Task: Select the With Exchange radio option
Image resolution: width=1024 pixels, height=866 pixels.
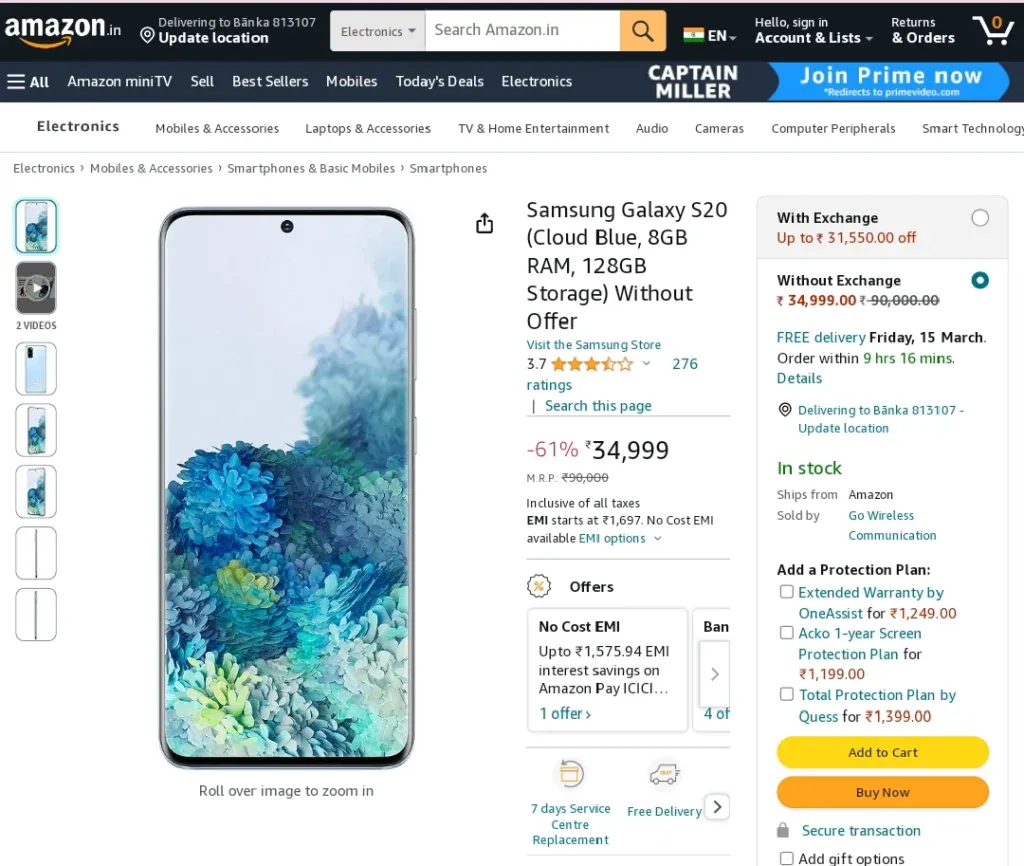Action: [x=980, y=217]
